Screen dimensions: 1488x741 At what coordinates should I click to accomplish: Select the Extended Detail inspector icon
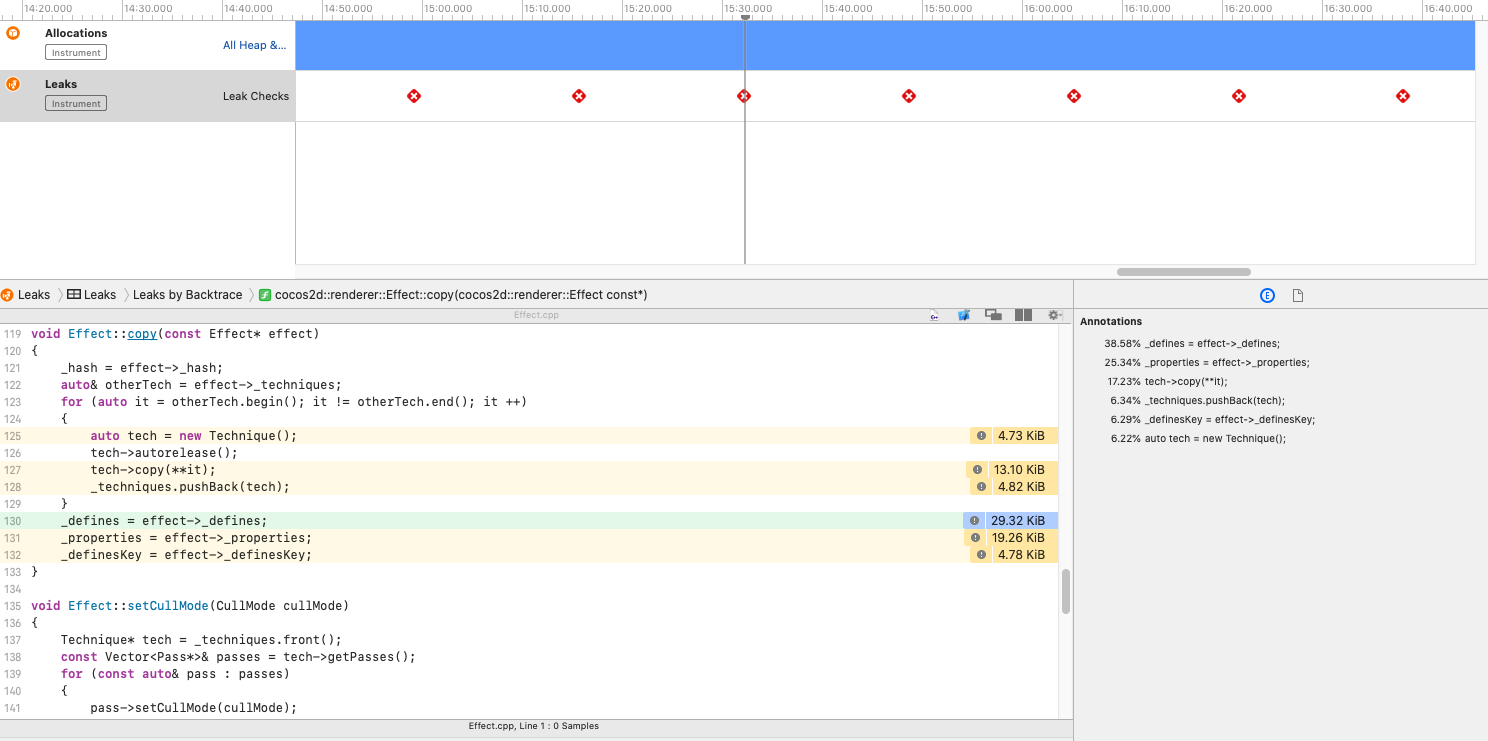click(x=1267, y=295)
